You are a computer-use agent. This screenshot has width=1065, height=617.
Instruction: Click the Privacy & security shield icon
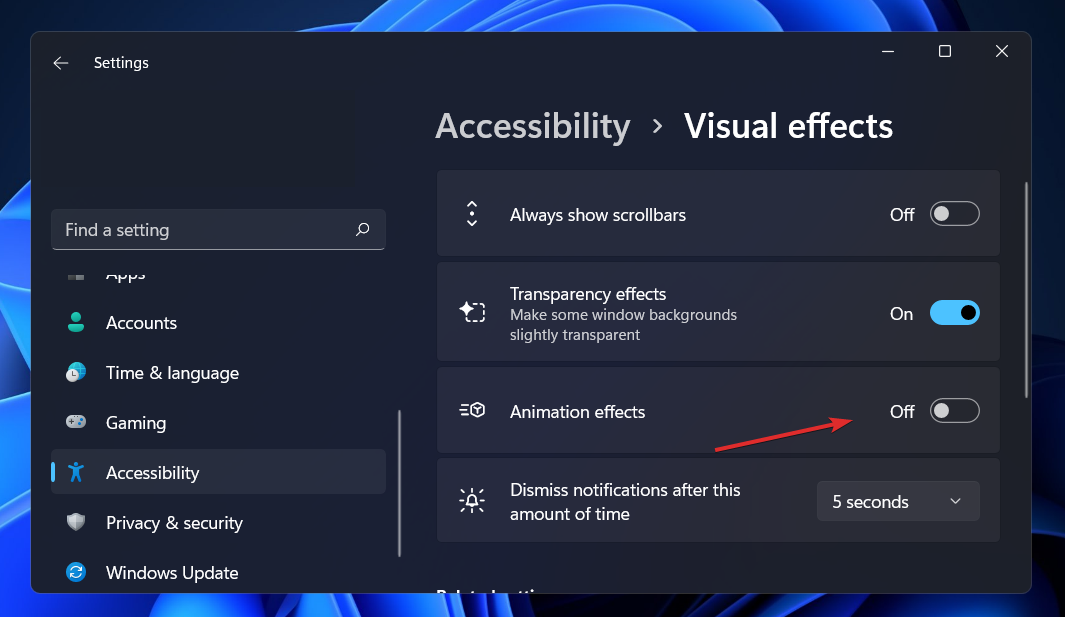pyautogui.click(x=76, y=522)
